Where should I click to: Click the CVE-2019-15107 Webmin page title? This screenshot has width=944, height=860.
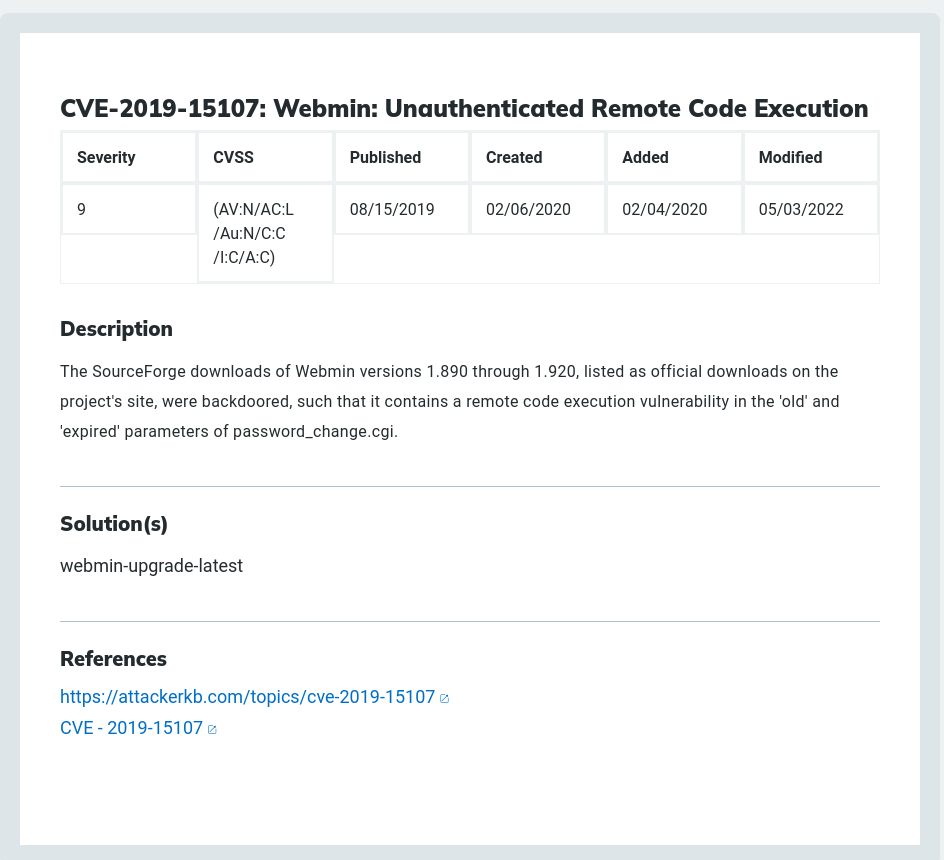(x=464, y=108)
